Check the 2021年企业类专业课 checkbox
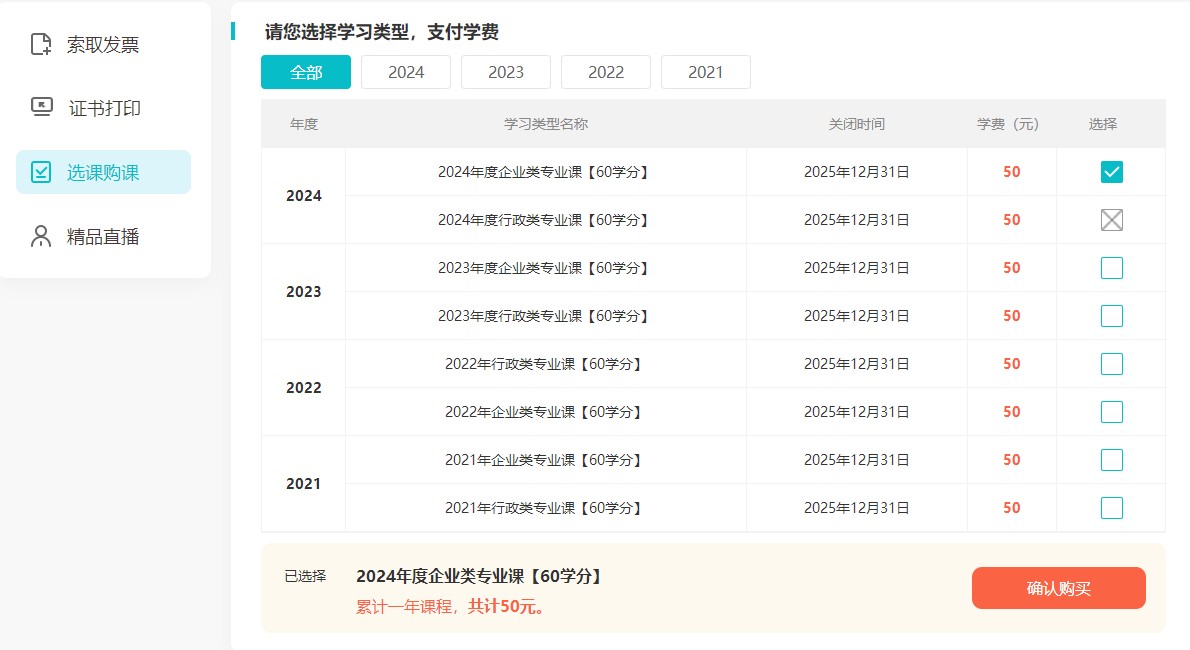Image resolution: width=1190 pixels, height=650 pixels. (x=1111, y=460)
